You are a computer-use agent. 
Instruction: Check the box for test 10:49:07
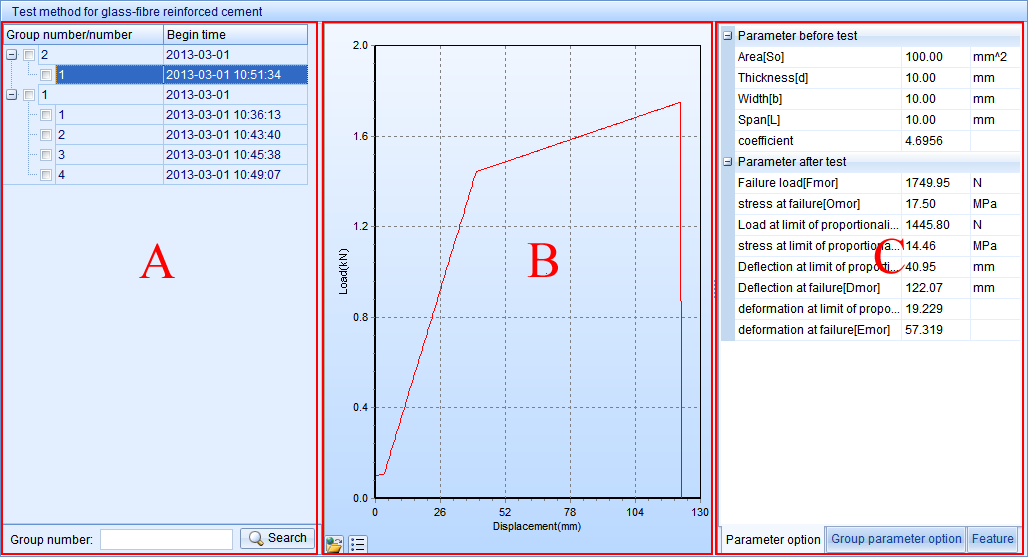(x=46, y=175)
